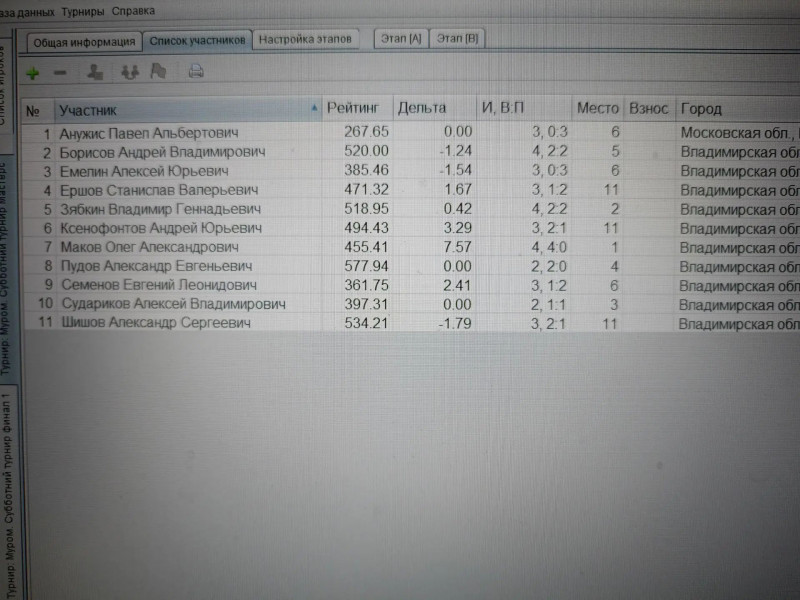Viewport: 800px width, 600px height.
Task: Click the И, В:П column header
Action: 524,108
